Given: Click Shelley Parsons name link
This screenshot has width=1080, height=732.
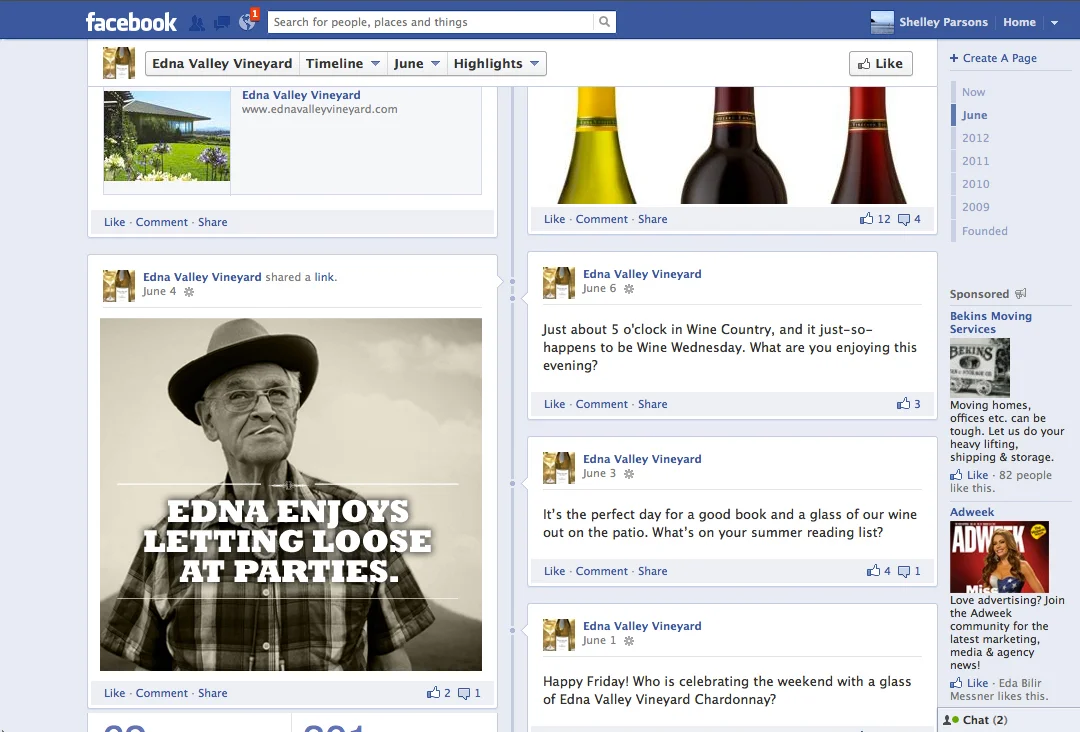Looking at the screenshot, I should 943,22.
